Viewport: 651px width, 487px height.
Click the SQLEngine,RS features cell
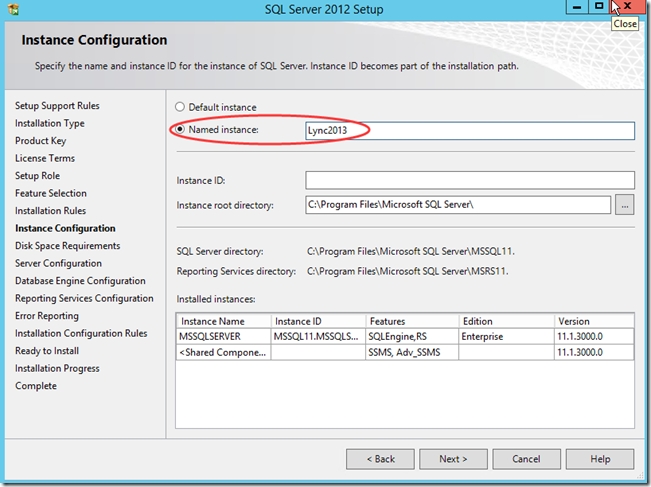(x=412, y=336)
